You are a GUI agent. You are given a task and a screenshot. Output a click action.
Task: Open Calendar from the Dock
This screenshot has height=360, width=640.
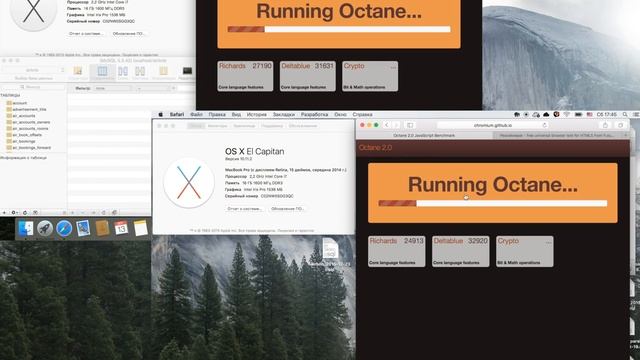(121, 228)
